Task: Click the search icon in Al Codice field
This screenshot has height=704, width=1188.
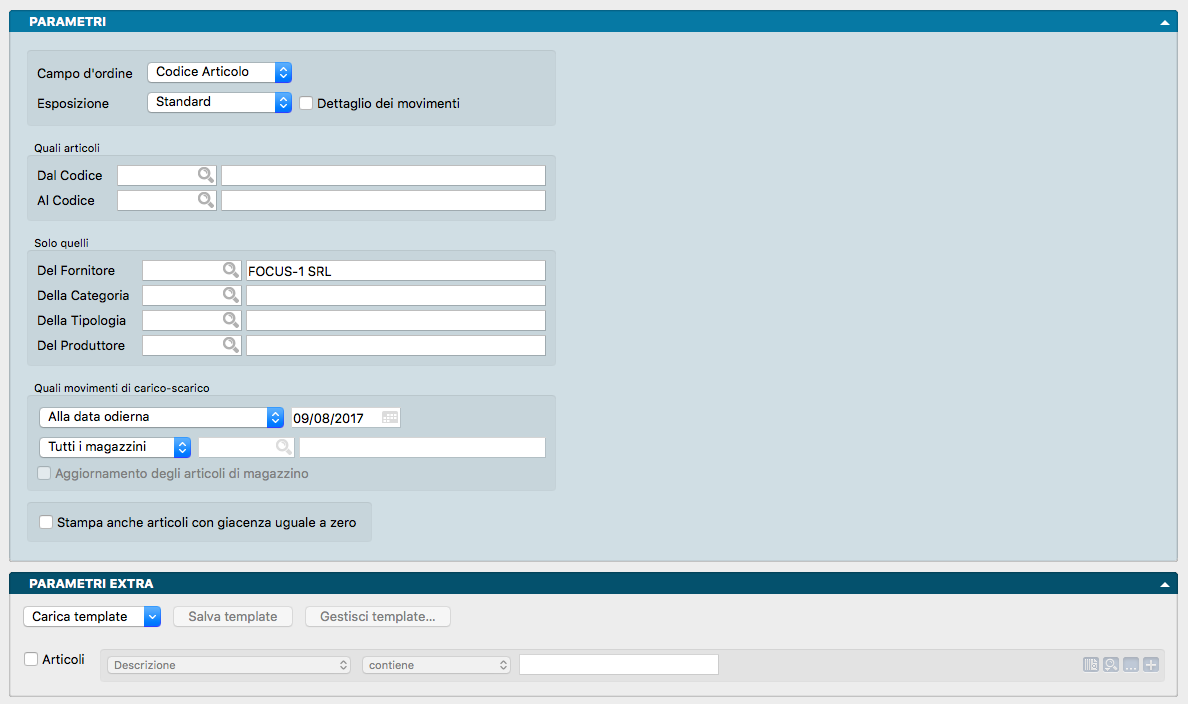Action: pos(205,201)
